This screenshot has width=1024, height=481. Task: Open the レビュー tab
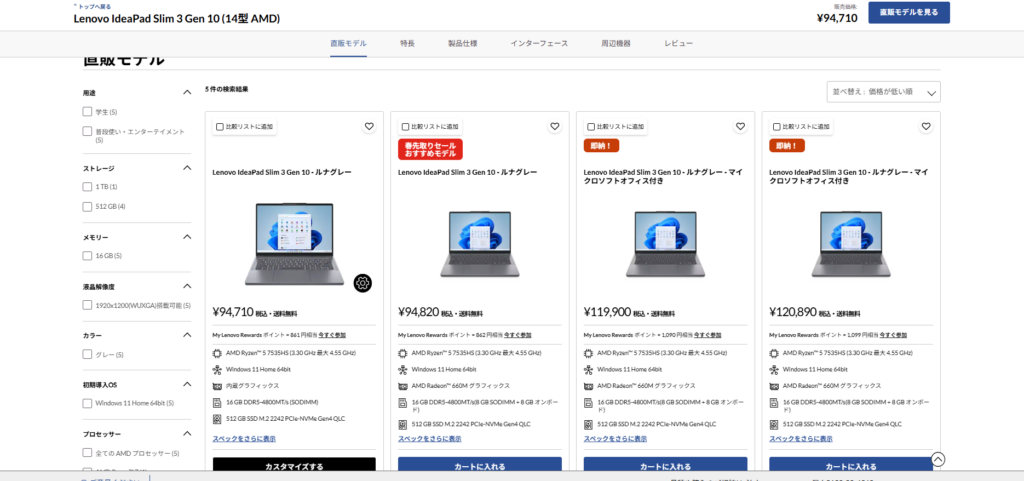[678, 44]
